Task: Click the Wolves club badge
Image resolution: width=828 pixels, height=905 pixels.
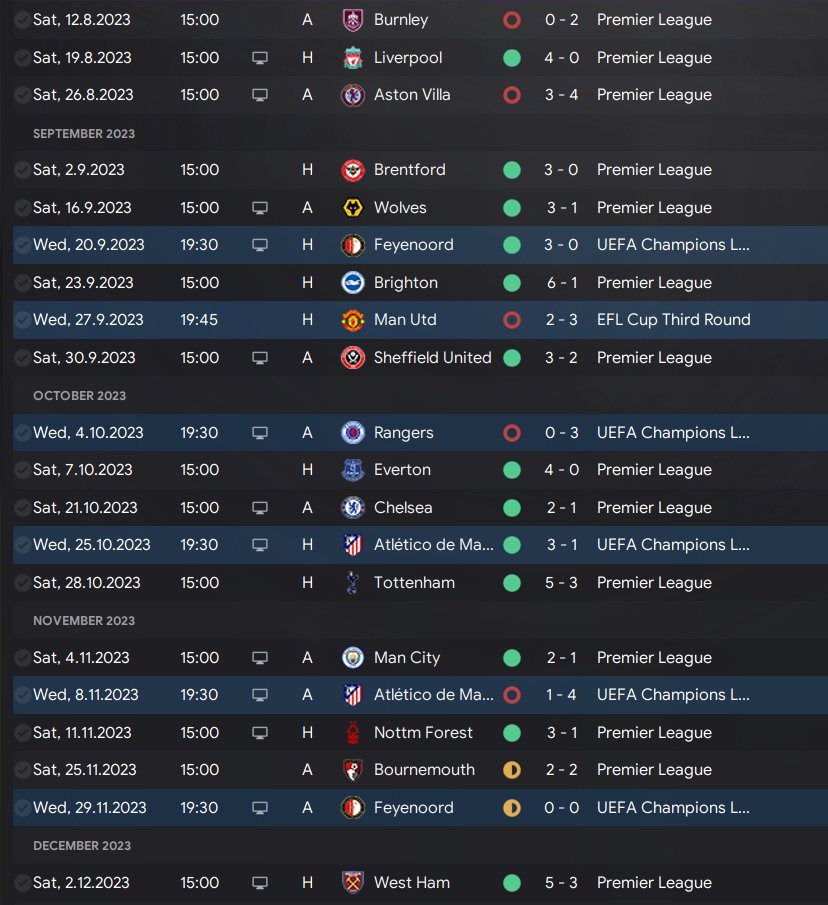Action: [x=352, y=208]
